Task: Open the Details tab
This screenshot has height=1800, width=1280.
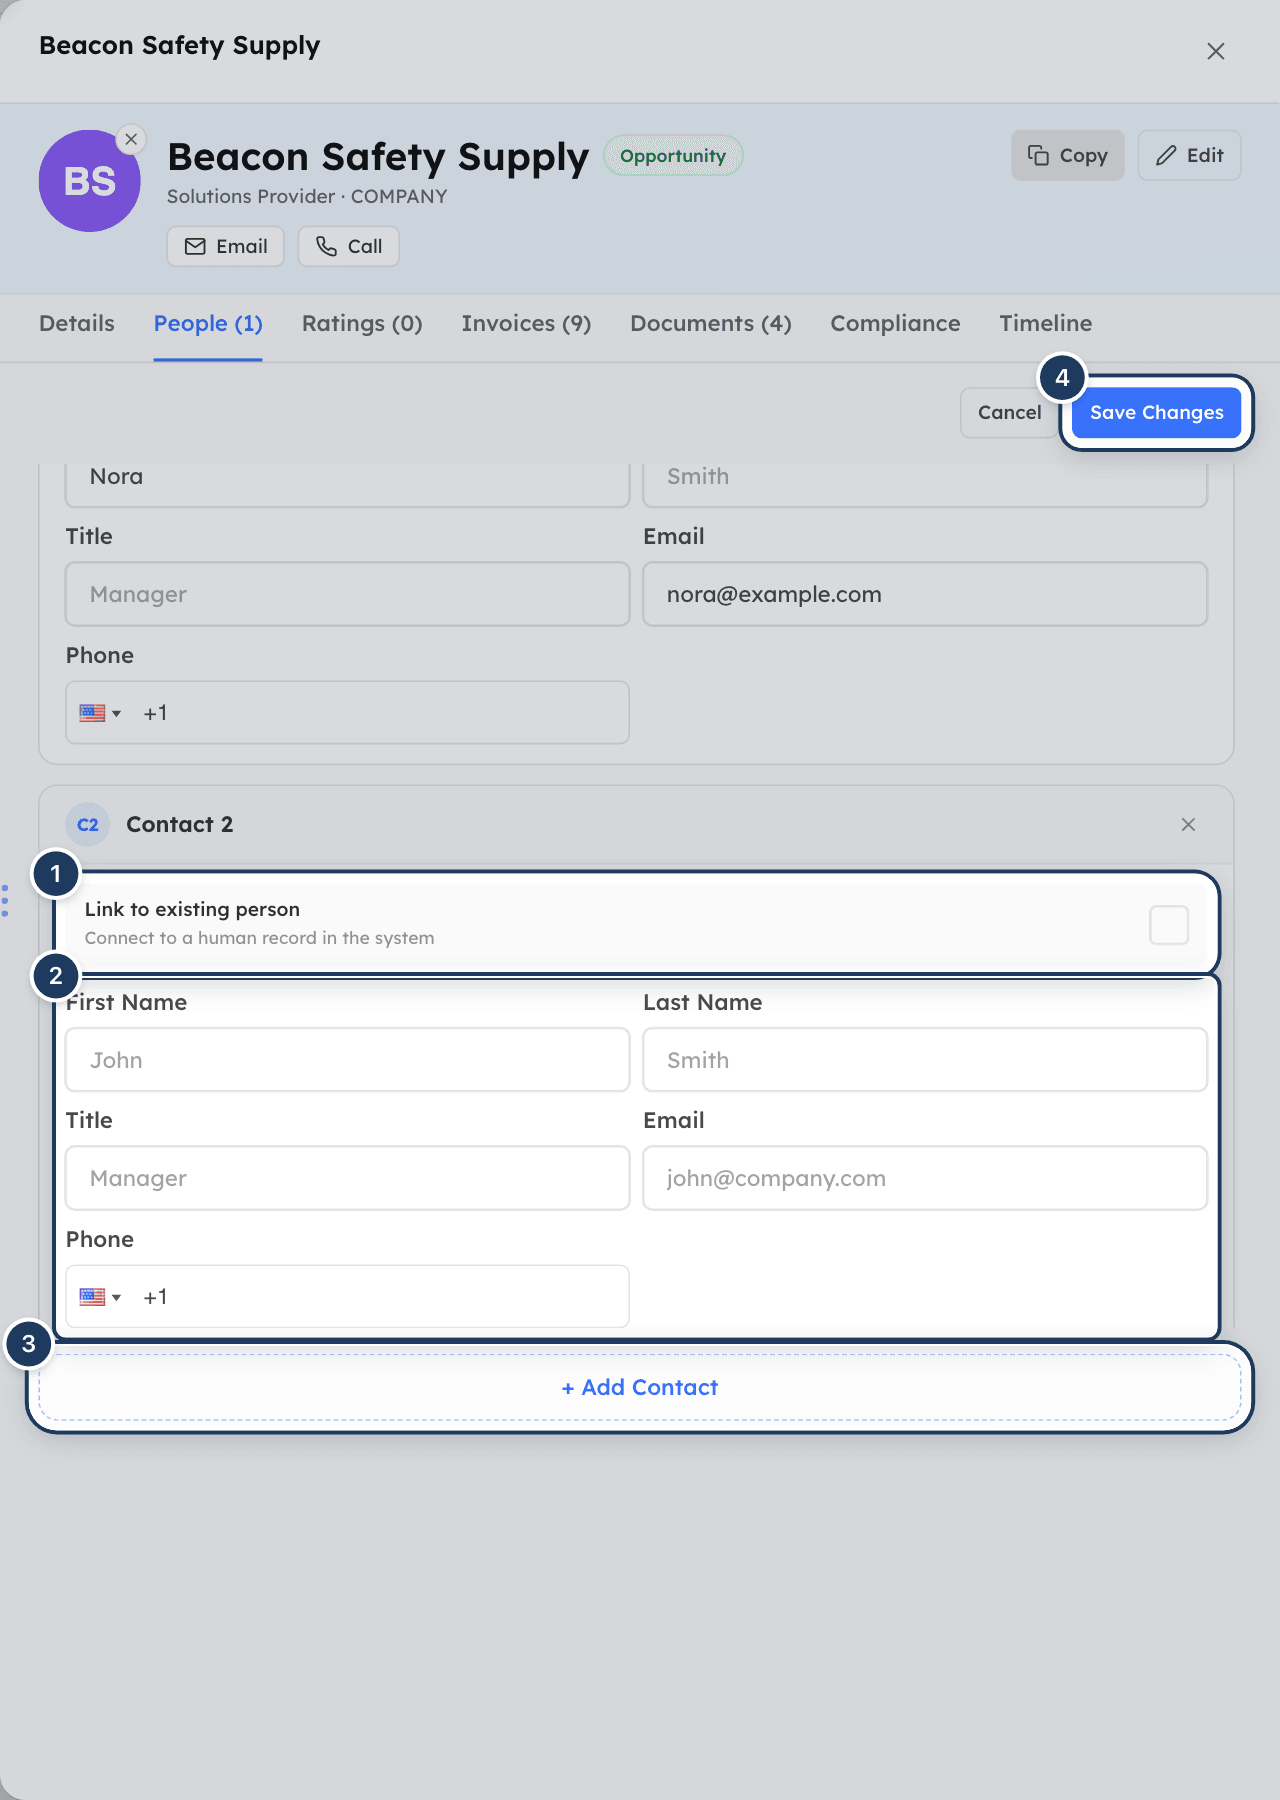Action: 77,323
